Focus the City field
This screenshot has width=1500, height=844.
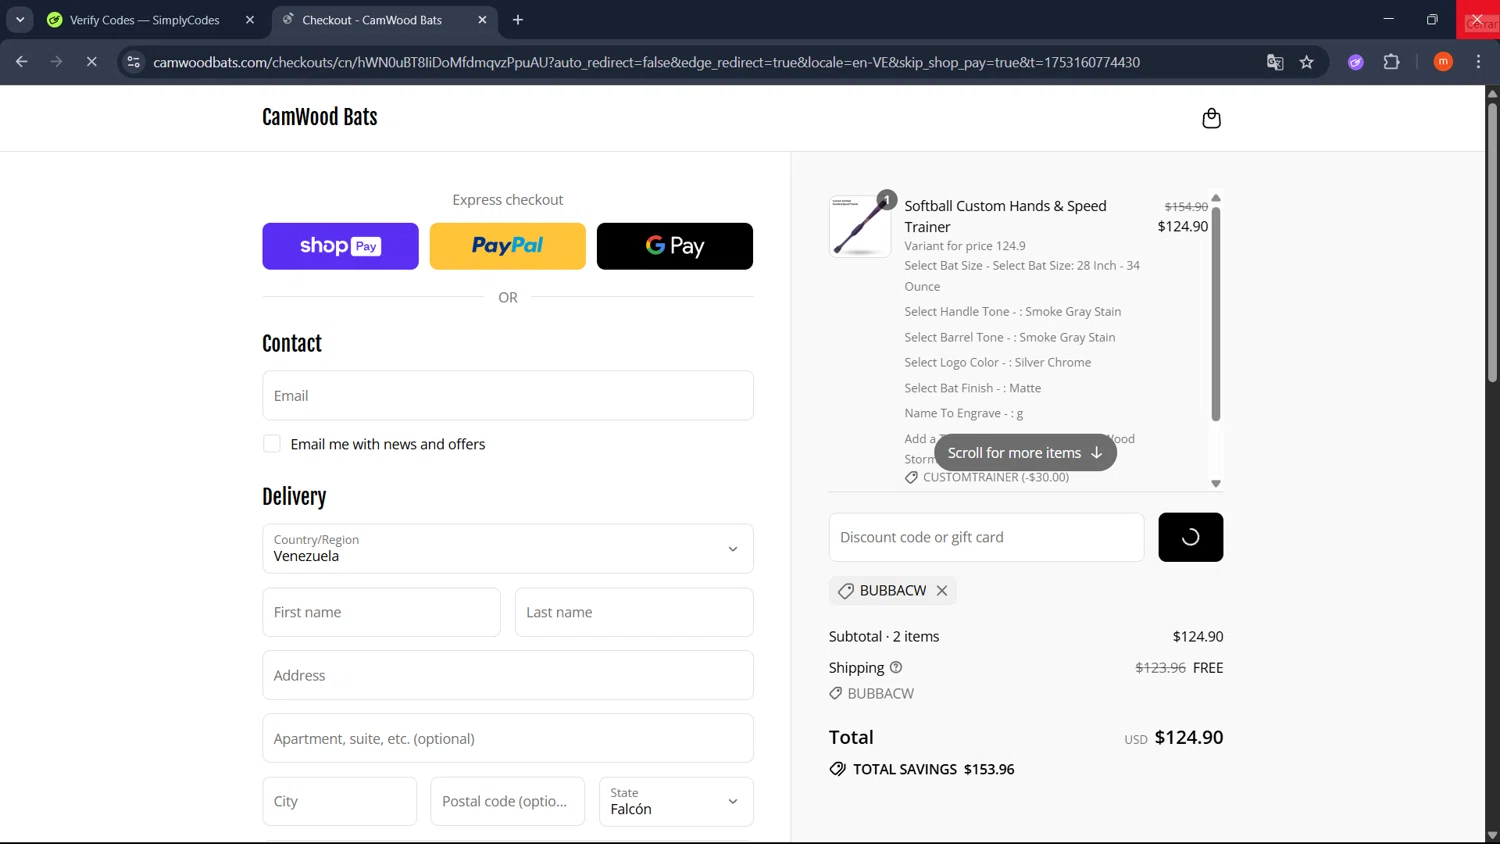pos(339,801)
